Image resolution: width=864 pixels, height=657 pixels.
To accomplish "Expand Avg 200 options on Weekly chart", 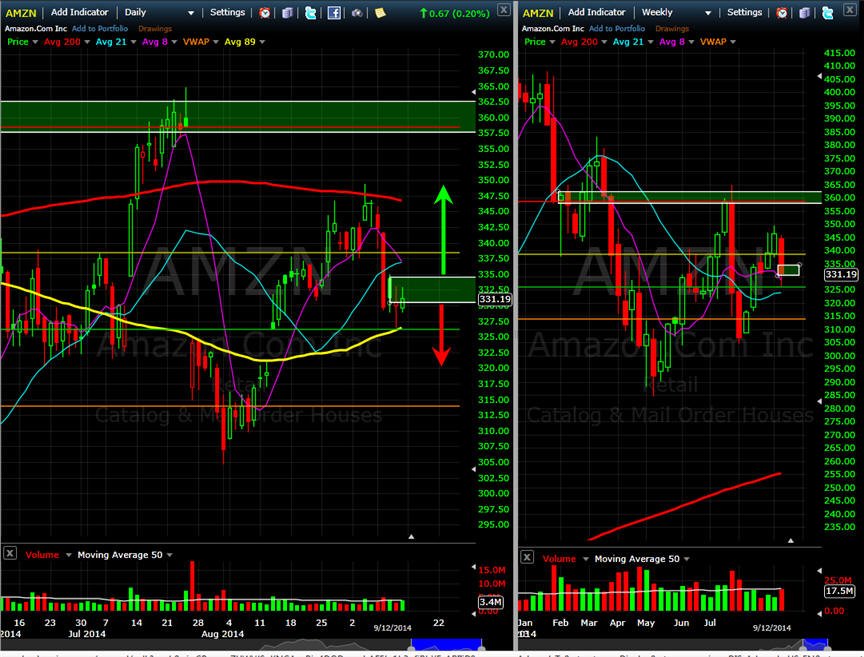I will [x=604, y=42].
